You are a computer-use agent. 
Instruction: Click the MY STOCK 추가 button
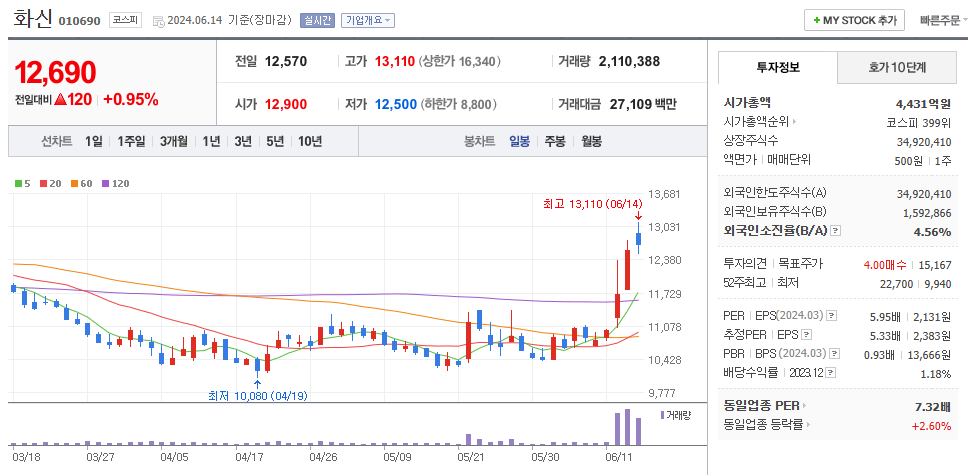pyautogui.click(x=854, y=20)
